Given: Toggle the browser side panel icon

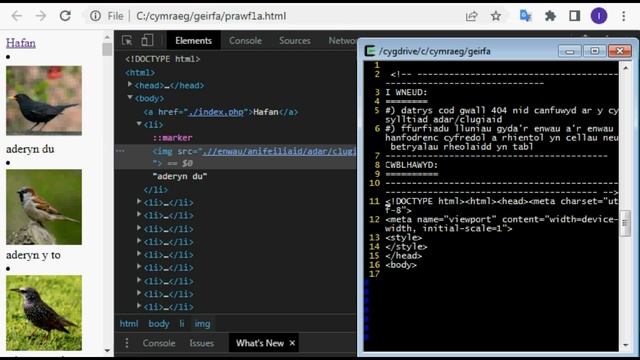Looking at the screenshot, I should [575, 16].
